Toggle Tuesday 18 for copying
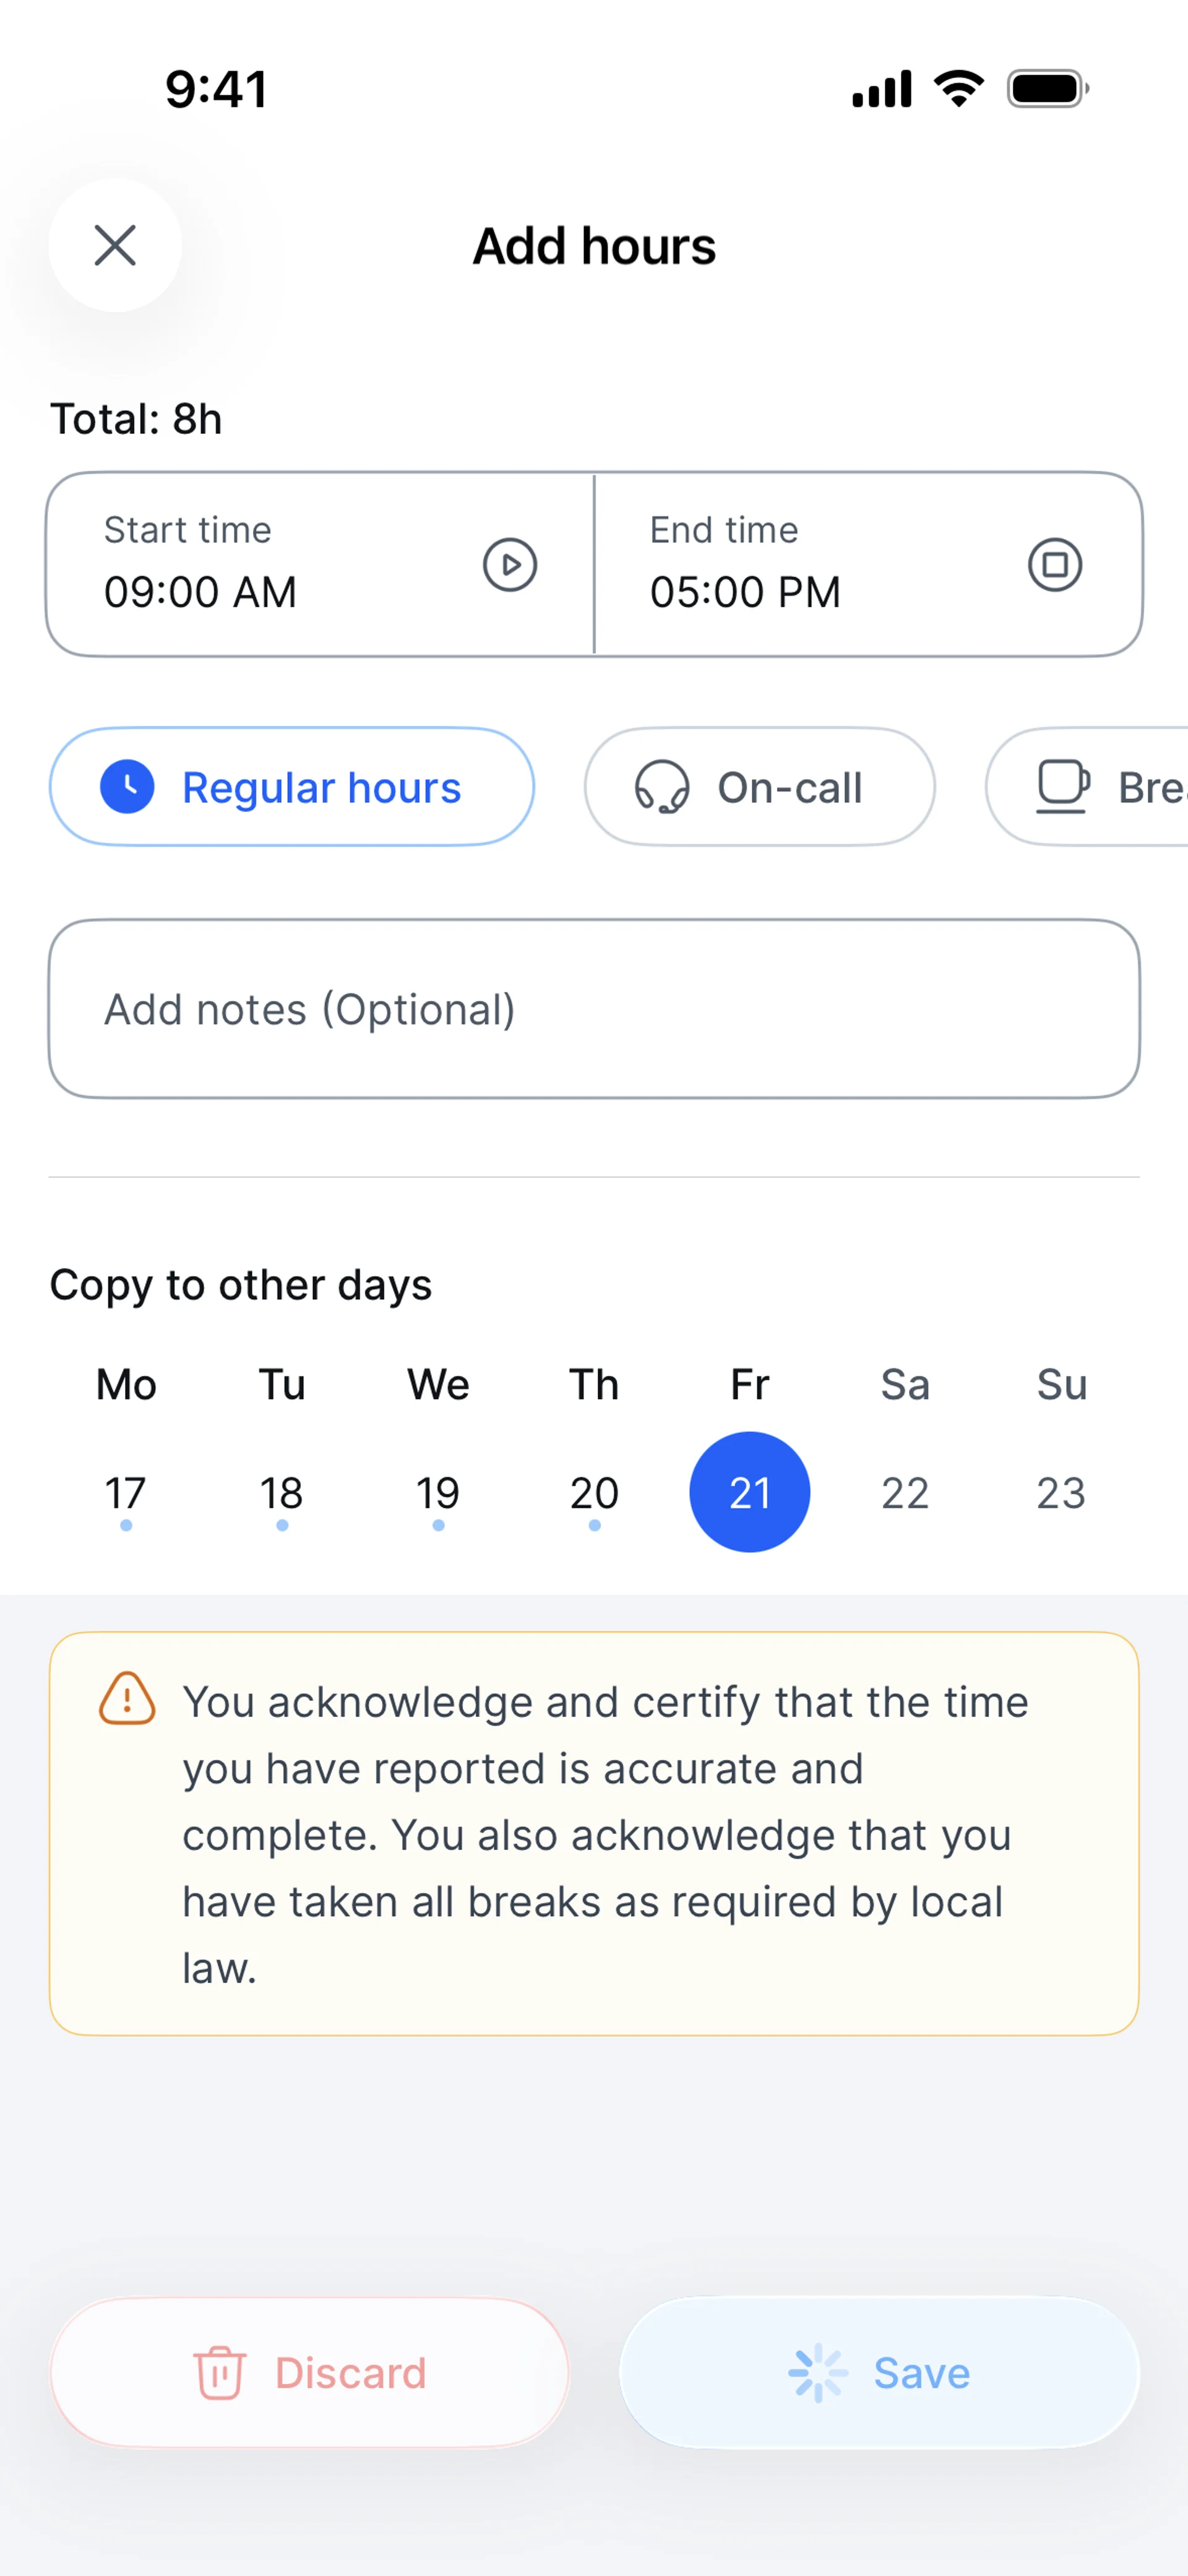Image resolution: width=1188 pixels, height=2576 pixels. pos(282,1493)
